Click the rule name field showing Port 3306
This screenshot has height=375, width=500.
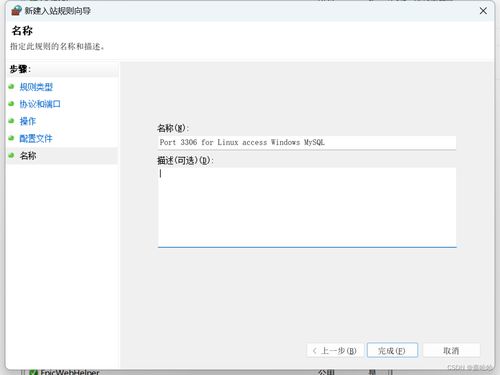pos(307,143)
